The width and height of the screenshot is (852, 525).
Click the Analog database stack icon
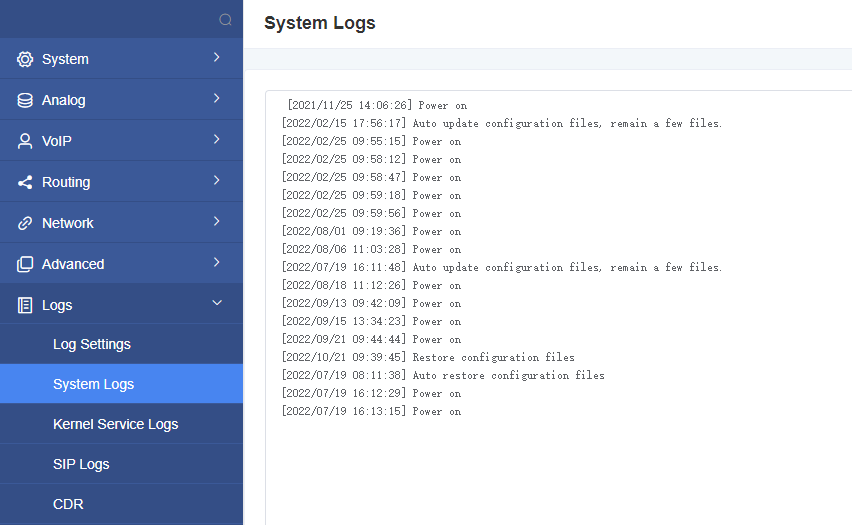(x=25, y=101)
